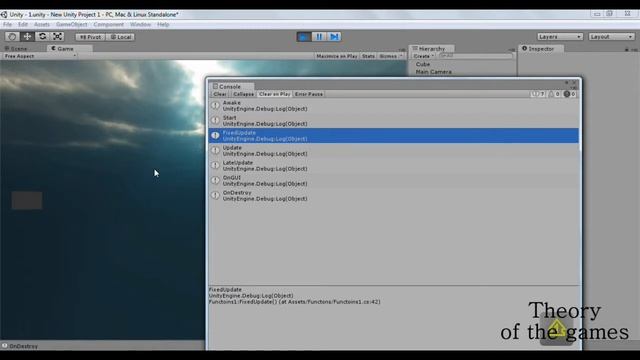Image resolution: width=640 pixels, height=360 pixels.
Task: Open the Window menu
Action: pos(140,24)
